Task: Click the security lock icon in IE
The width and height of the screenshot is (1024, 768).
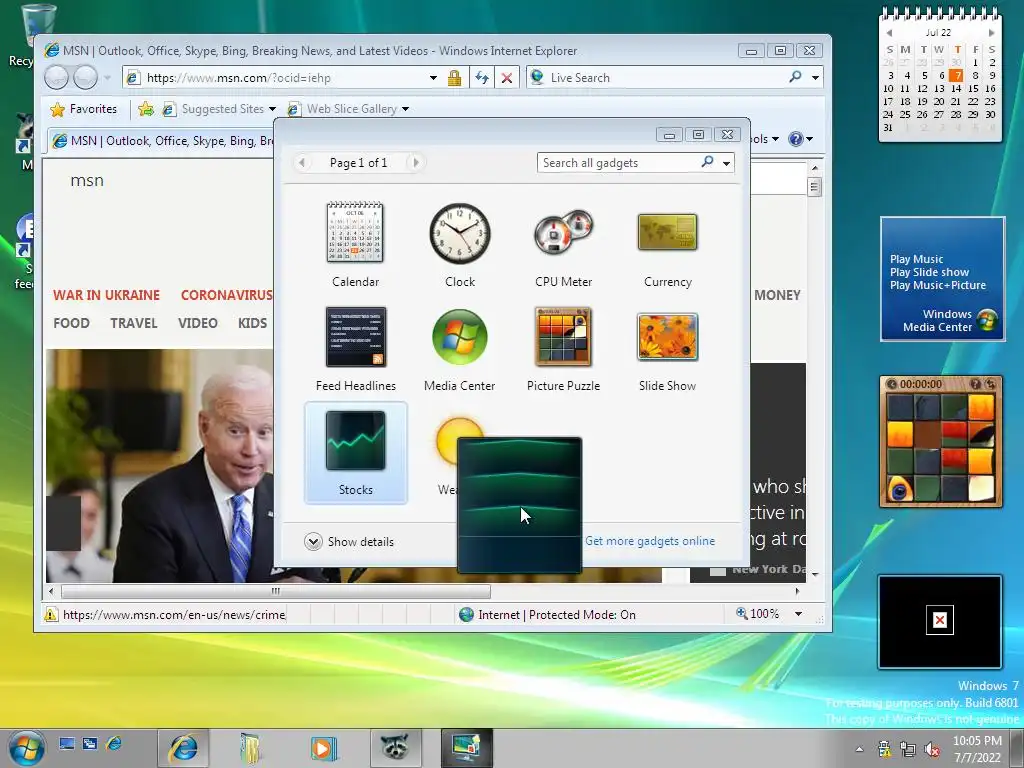Action: click(x=455, y=78)
